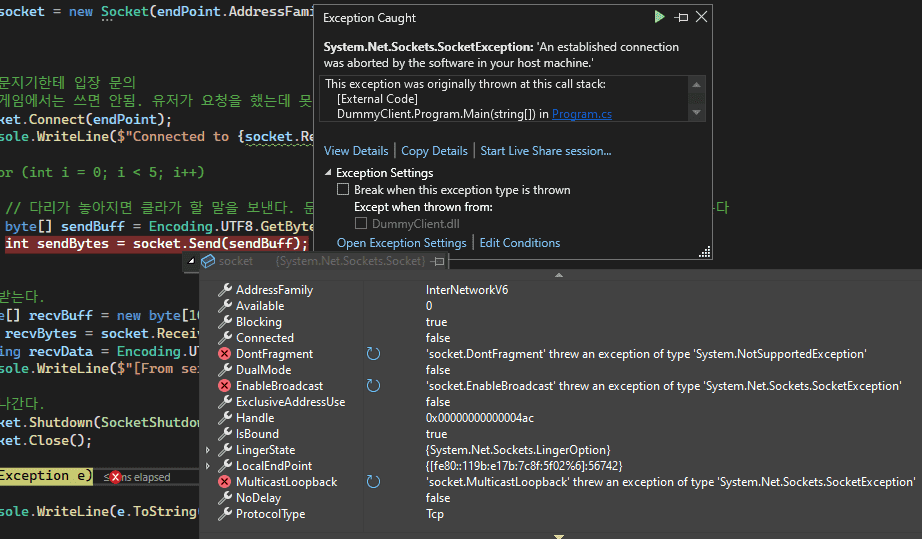922x539 pixels.
Task: Click the View Details link
Action: [x=355, y=151]
